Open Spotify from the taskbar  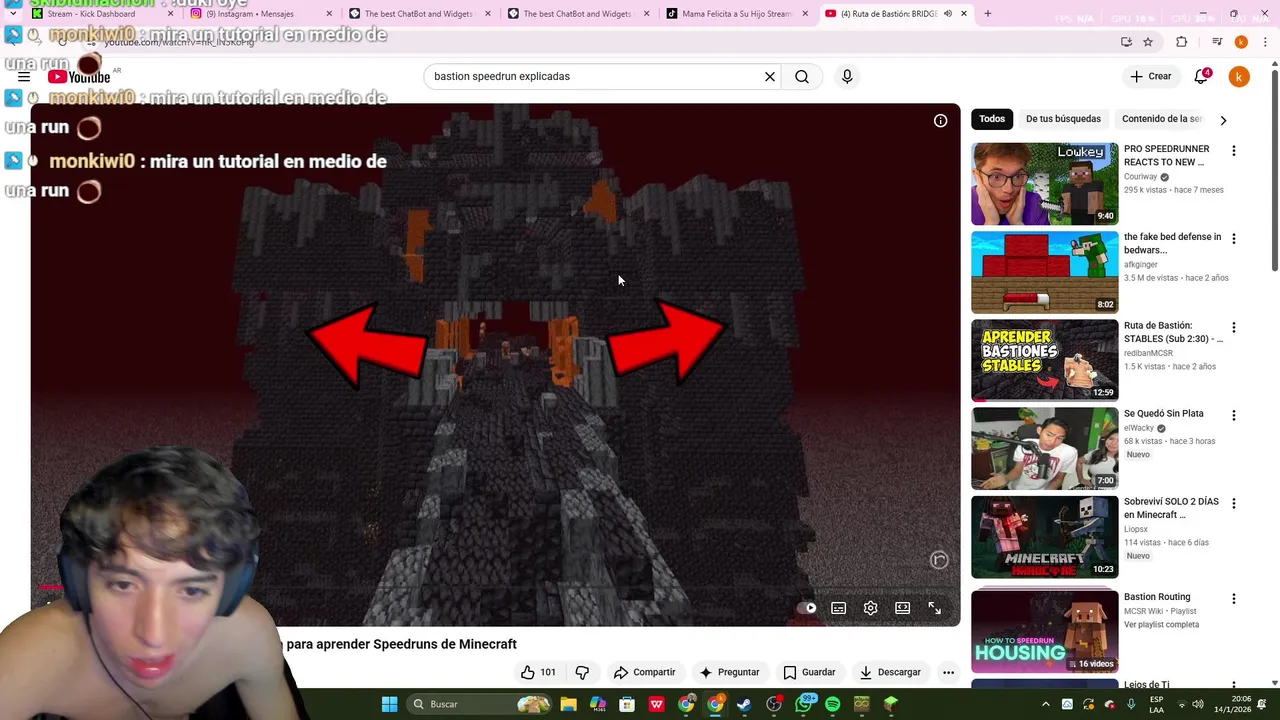click(x=832, y=704)
